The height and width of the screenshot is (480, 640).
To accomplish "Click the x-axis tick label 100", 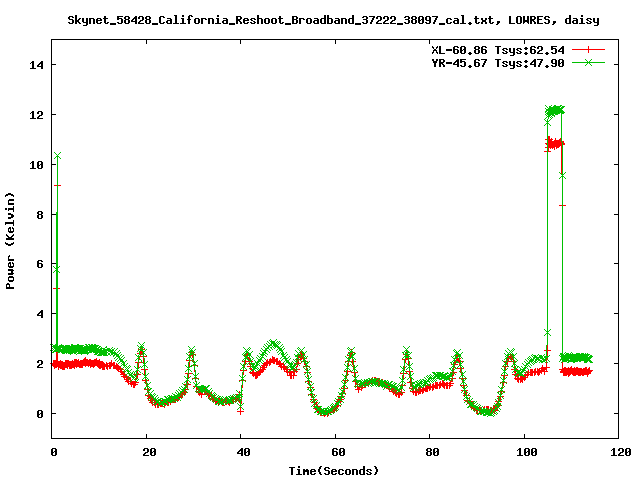I will tap(527, 452).
